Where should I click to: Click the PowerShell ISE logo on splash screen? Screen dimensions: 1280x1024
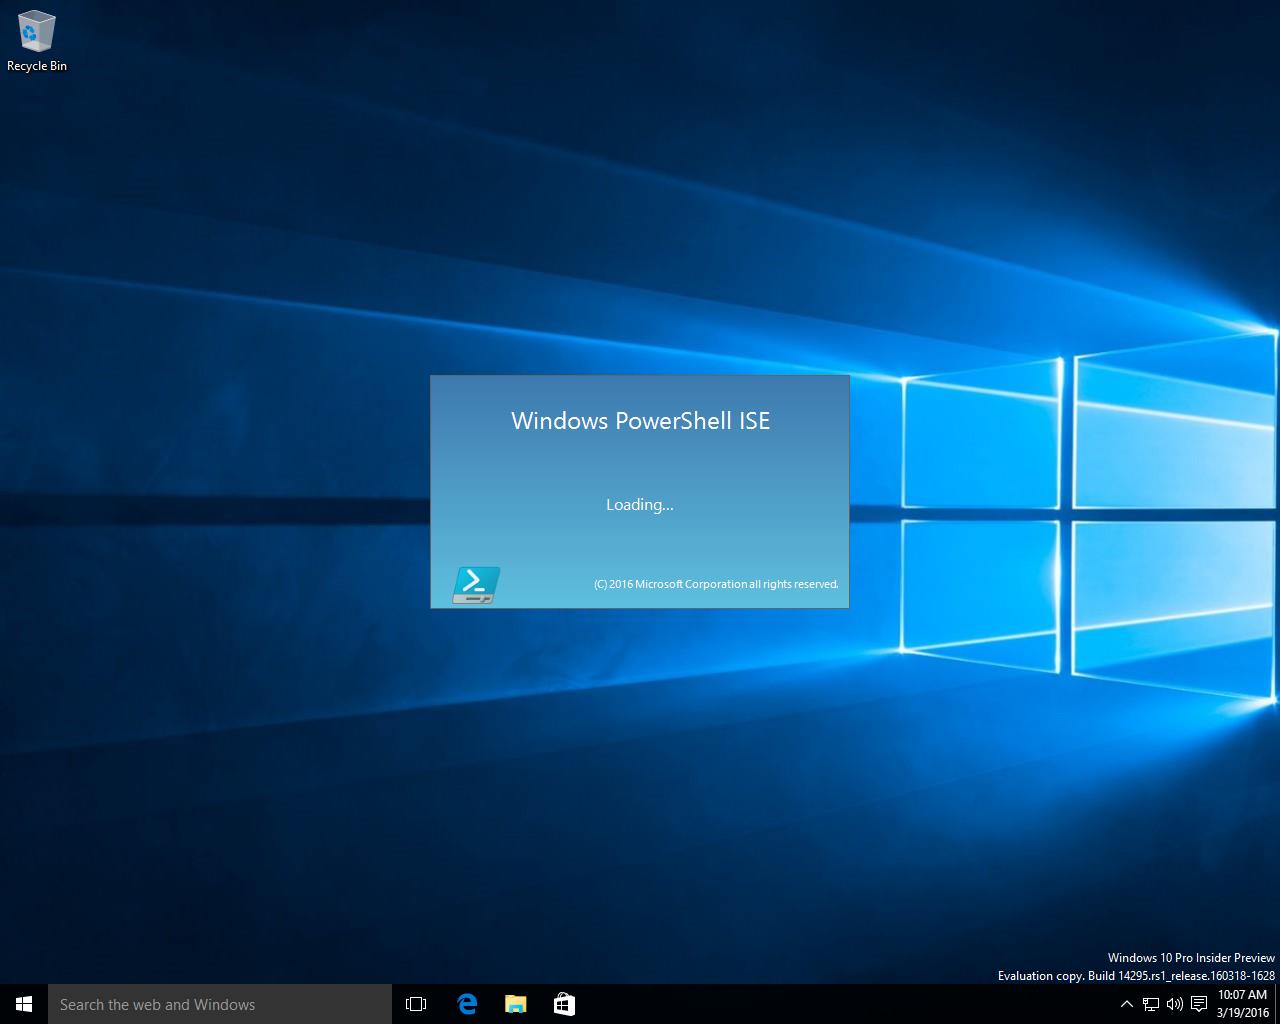[x=476, y=585]
